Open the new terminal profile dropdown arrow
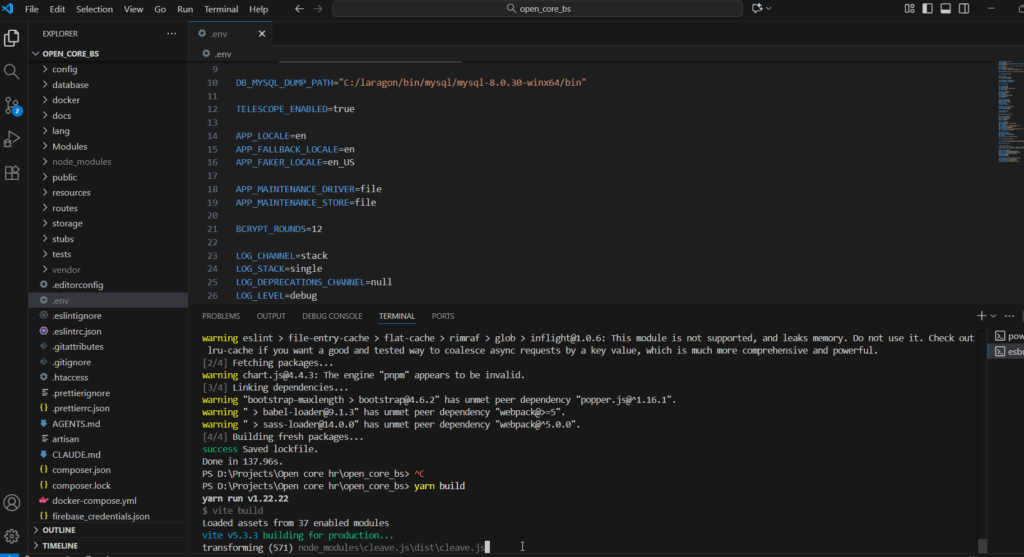1024x557 pixels. (994, 316)
